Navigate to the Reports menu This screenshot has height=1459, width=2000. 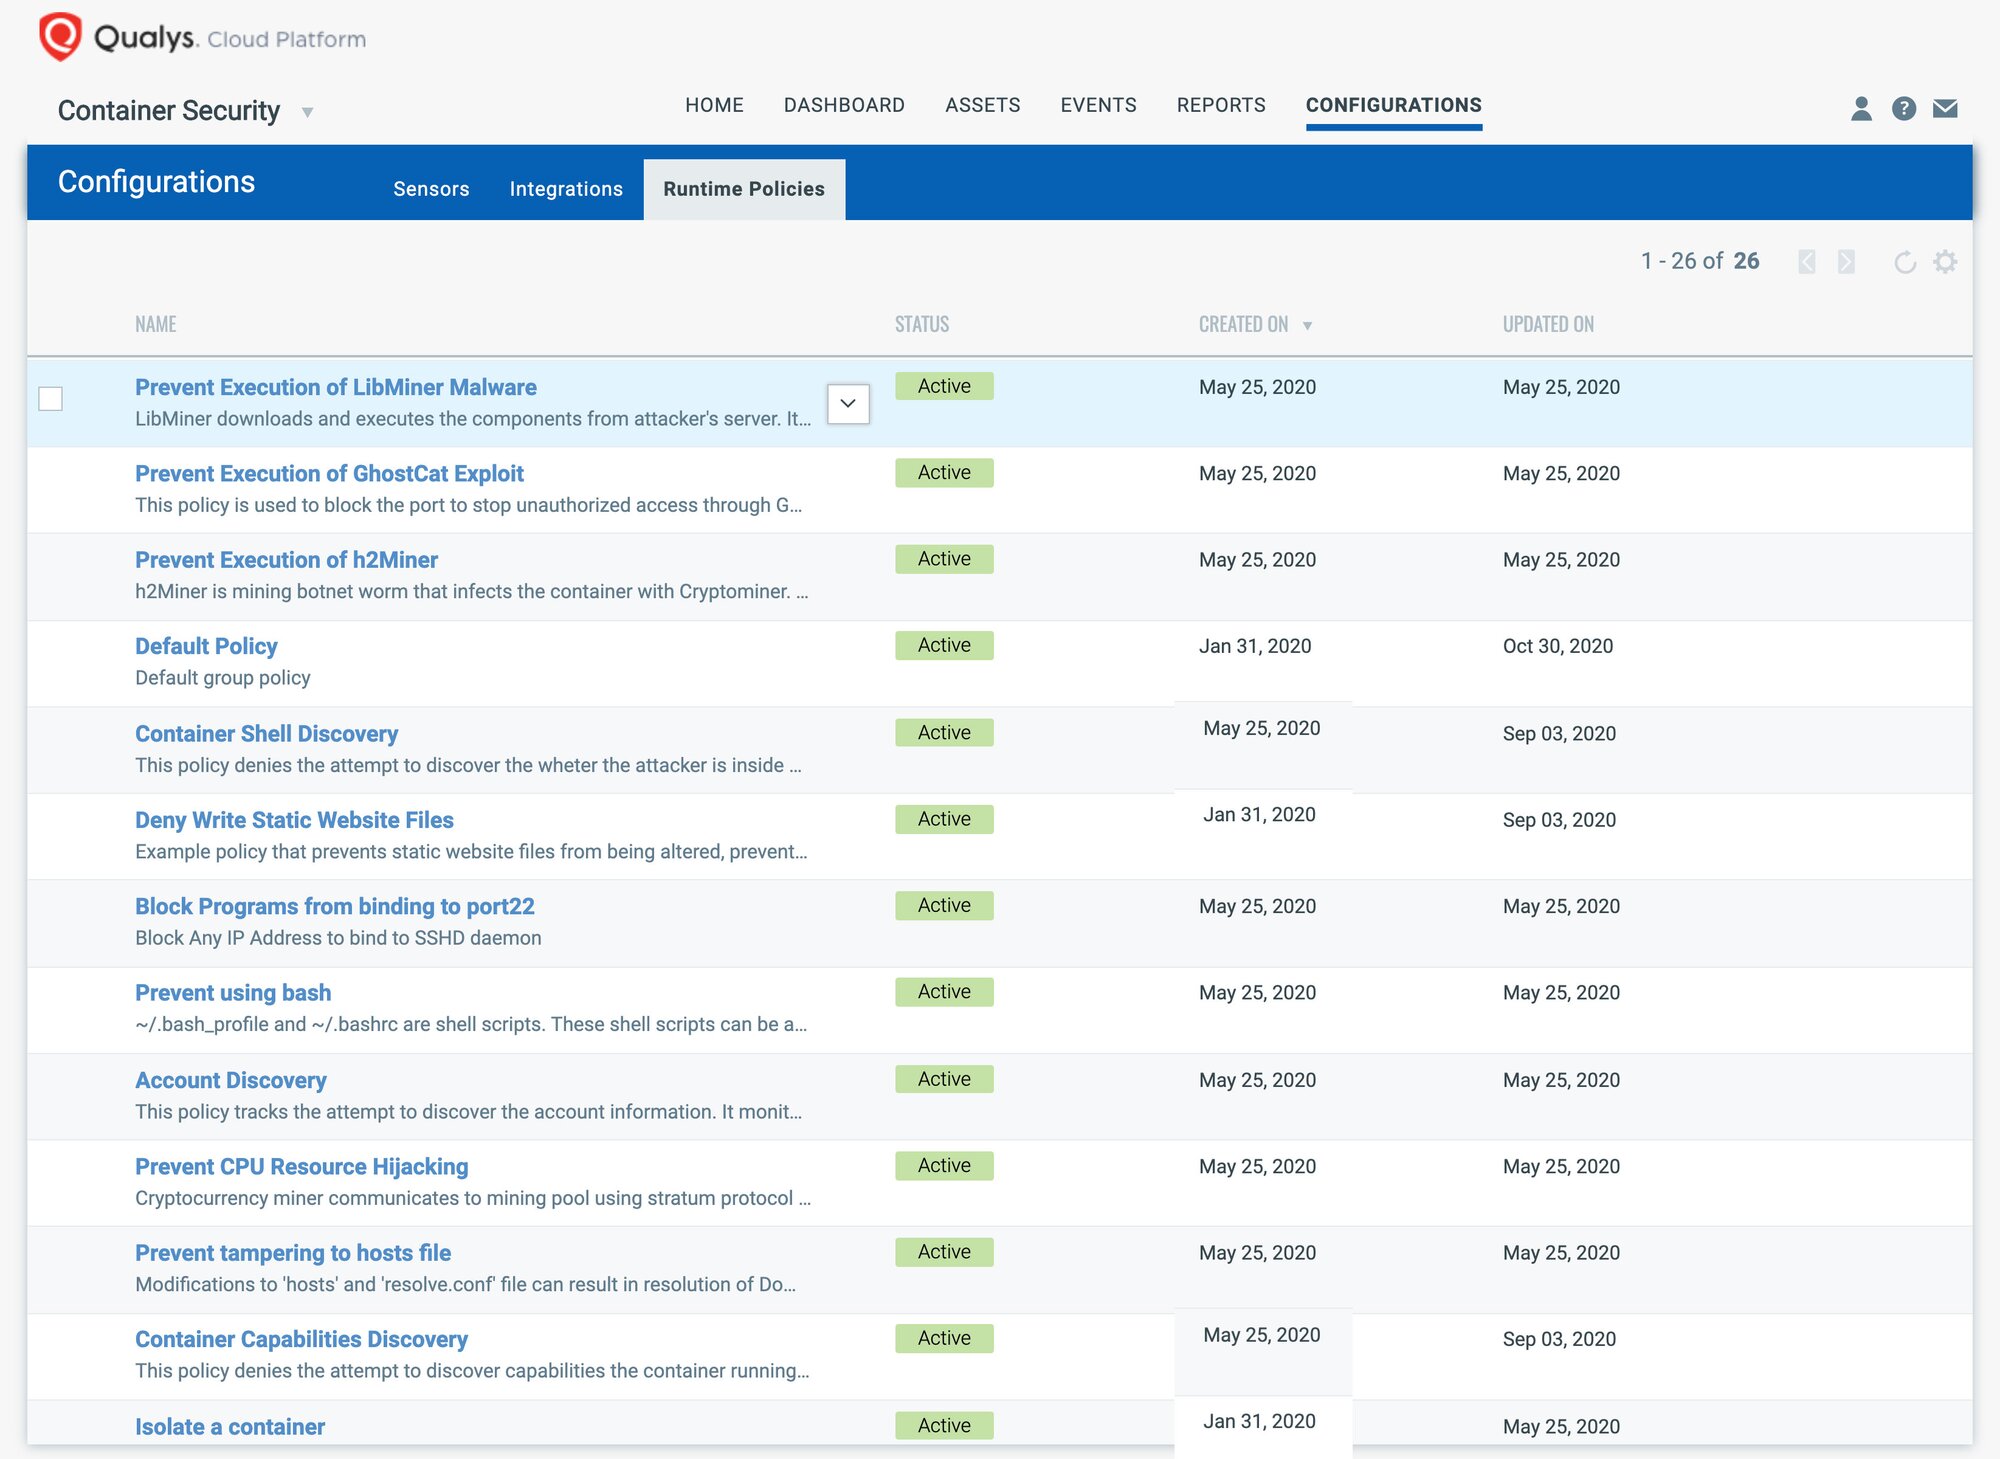pyautogui.click(x=1221, y=105)
